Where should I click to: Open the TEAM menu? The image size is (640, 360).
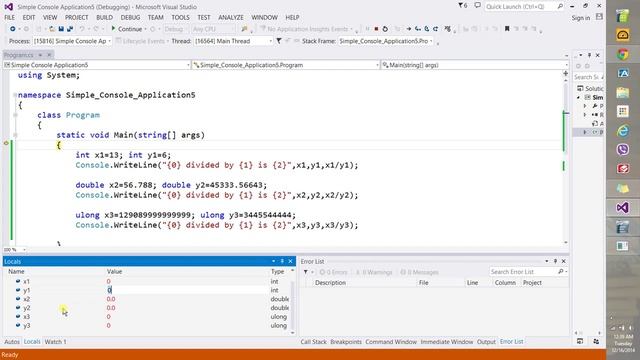click(x=156, y=18)
